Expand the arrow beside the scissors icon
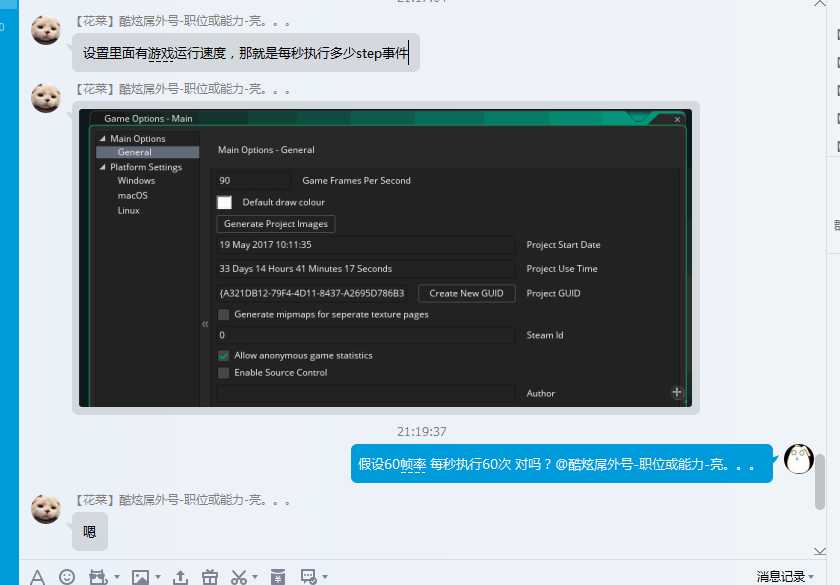Screen dimensions: 840x585 [255, 577]
